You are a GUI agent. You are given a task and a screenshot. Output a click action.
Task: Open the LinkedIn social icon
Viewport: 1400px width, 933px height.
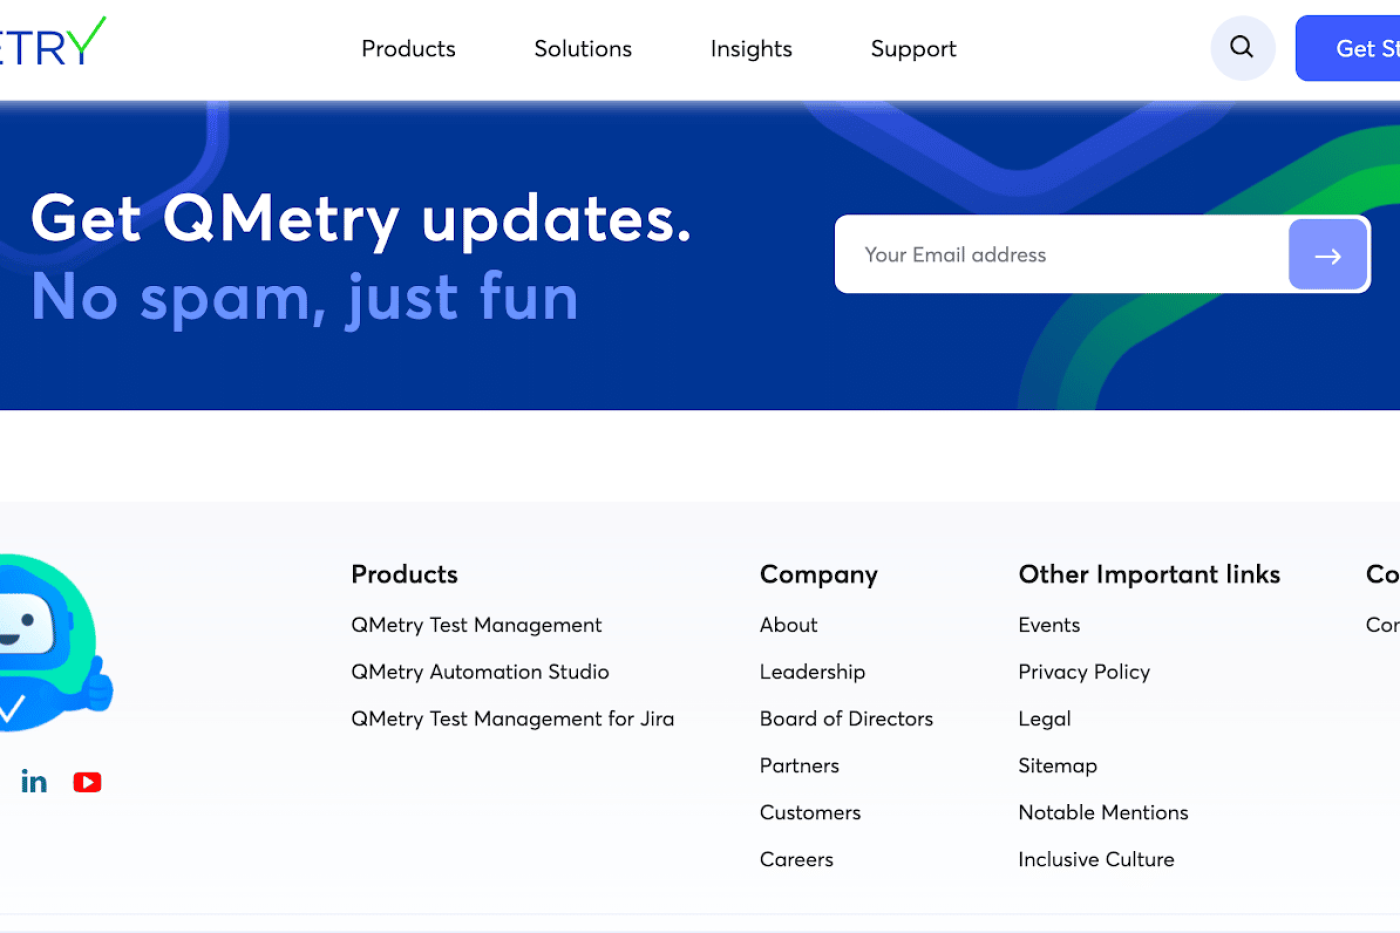[x=34, y=782]
